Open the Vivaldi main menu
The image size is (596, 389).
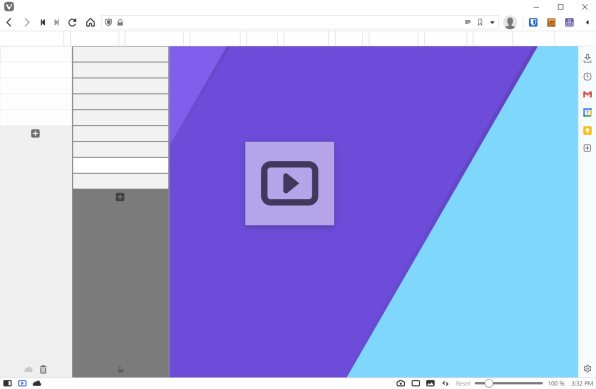click(x=9, y=6)
